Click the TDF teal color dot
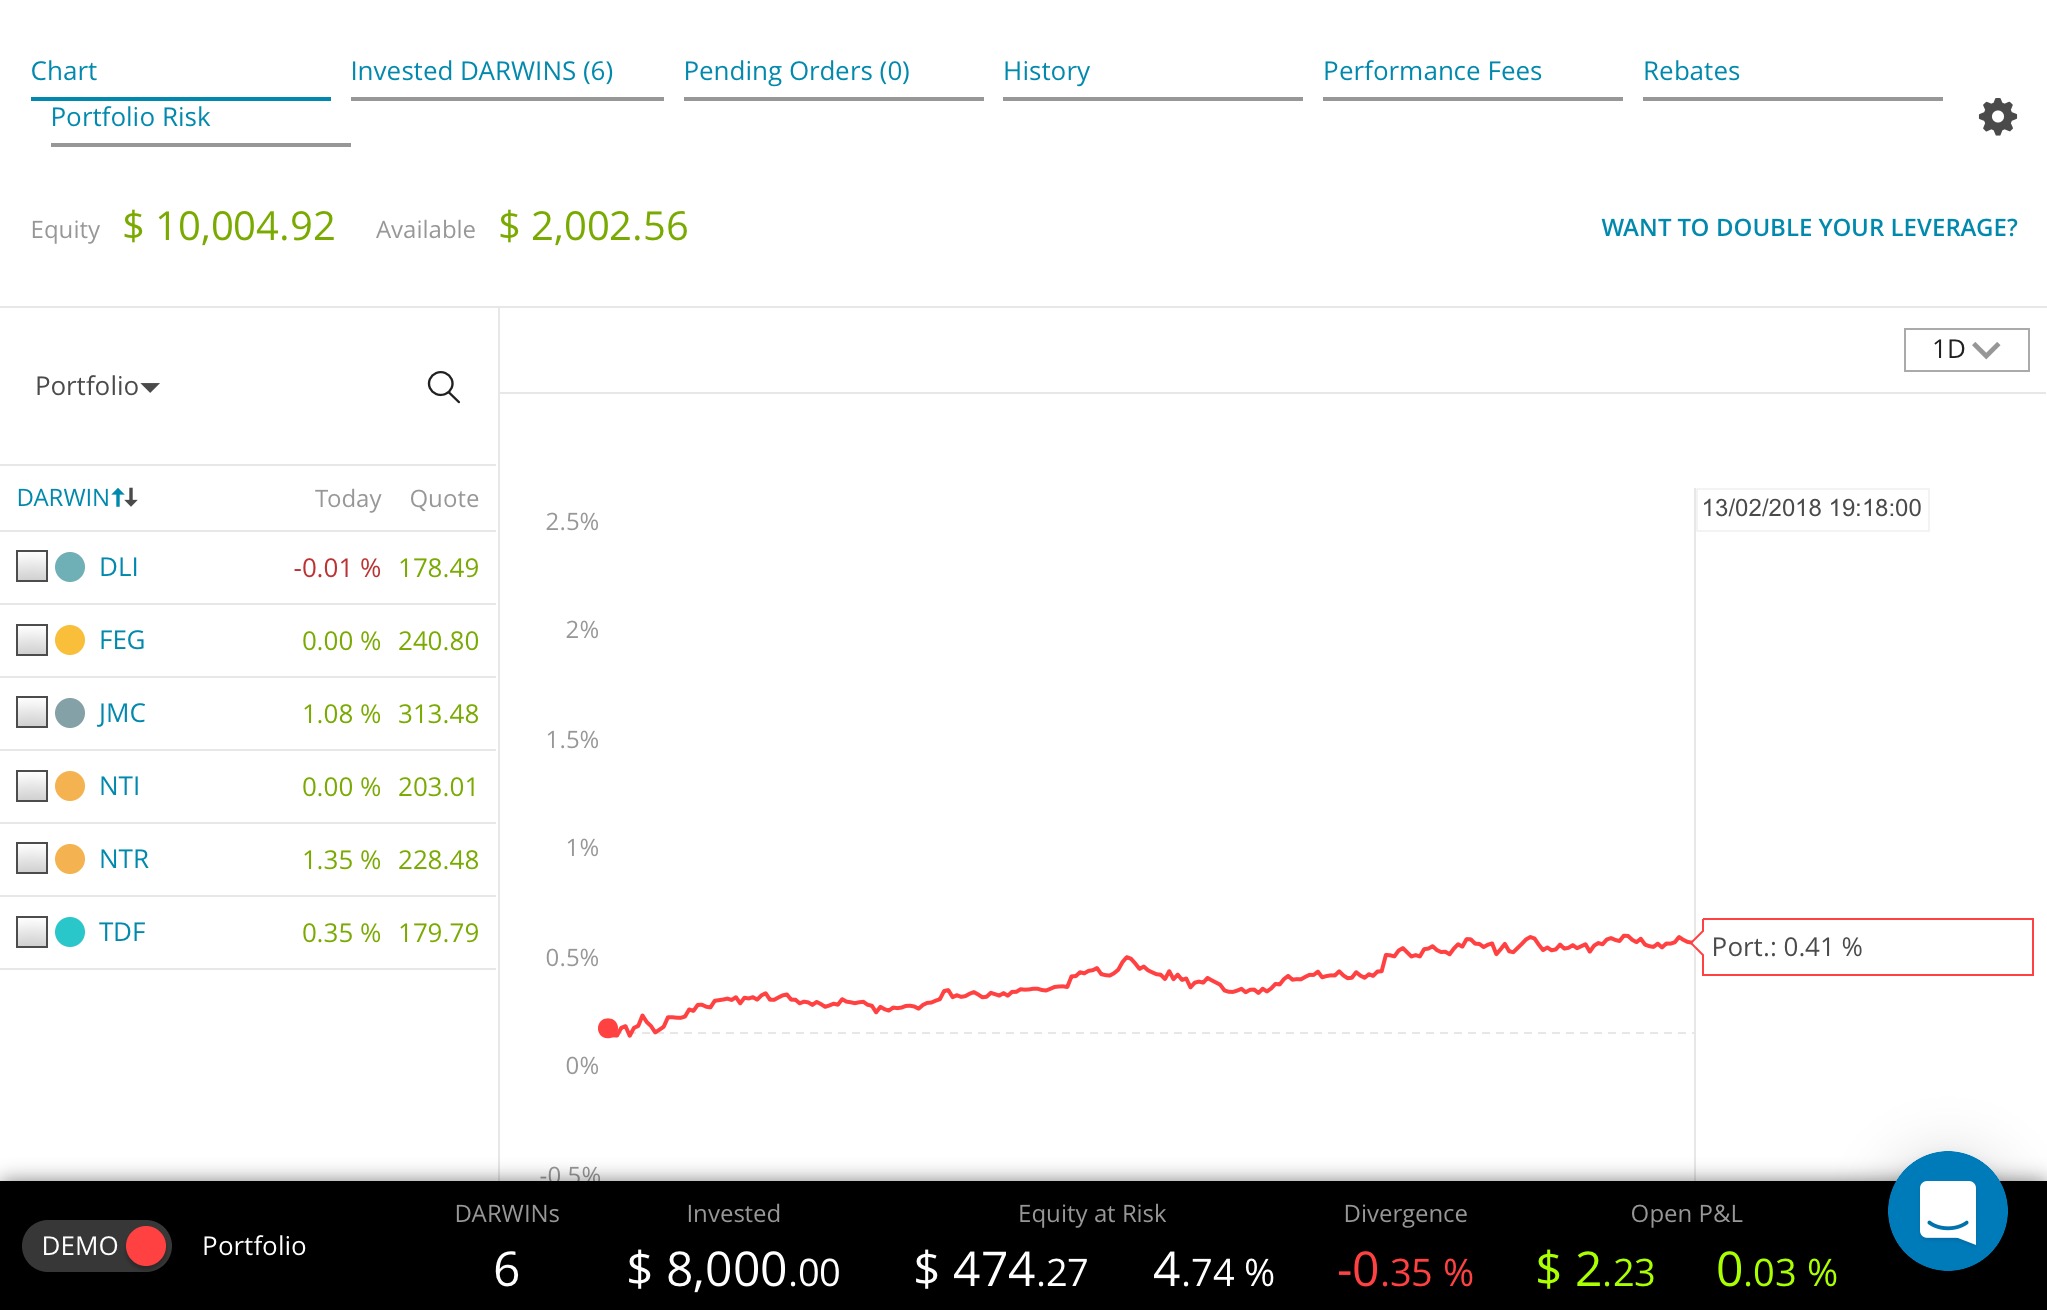This screenshot has height=1310, width=2047. tap(70, 932)
